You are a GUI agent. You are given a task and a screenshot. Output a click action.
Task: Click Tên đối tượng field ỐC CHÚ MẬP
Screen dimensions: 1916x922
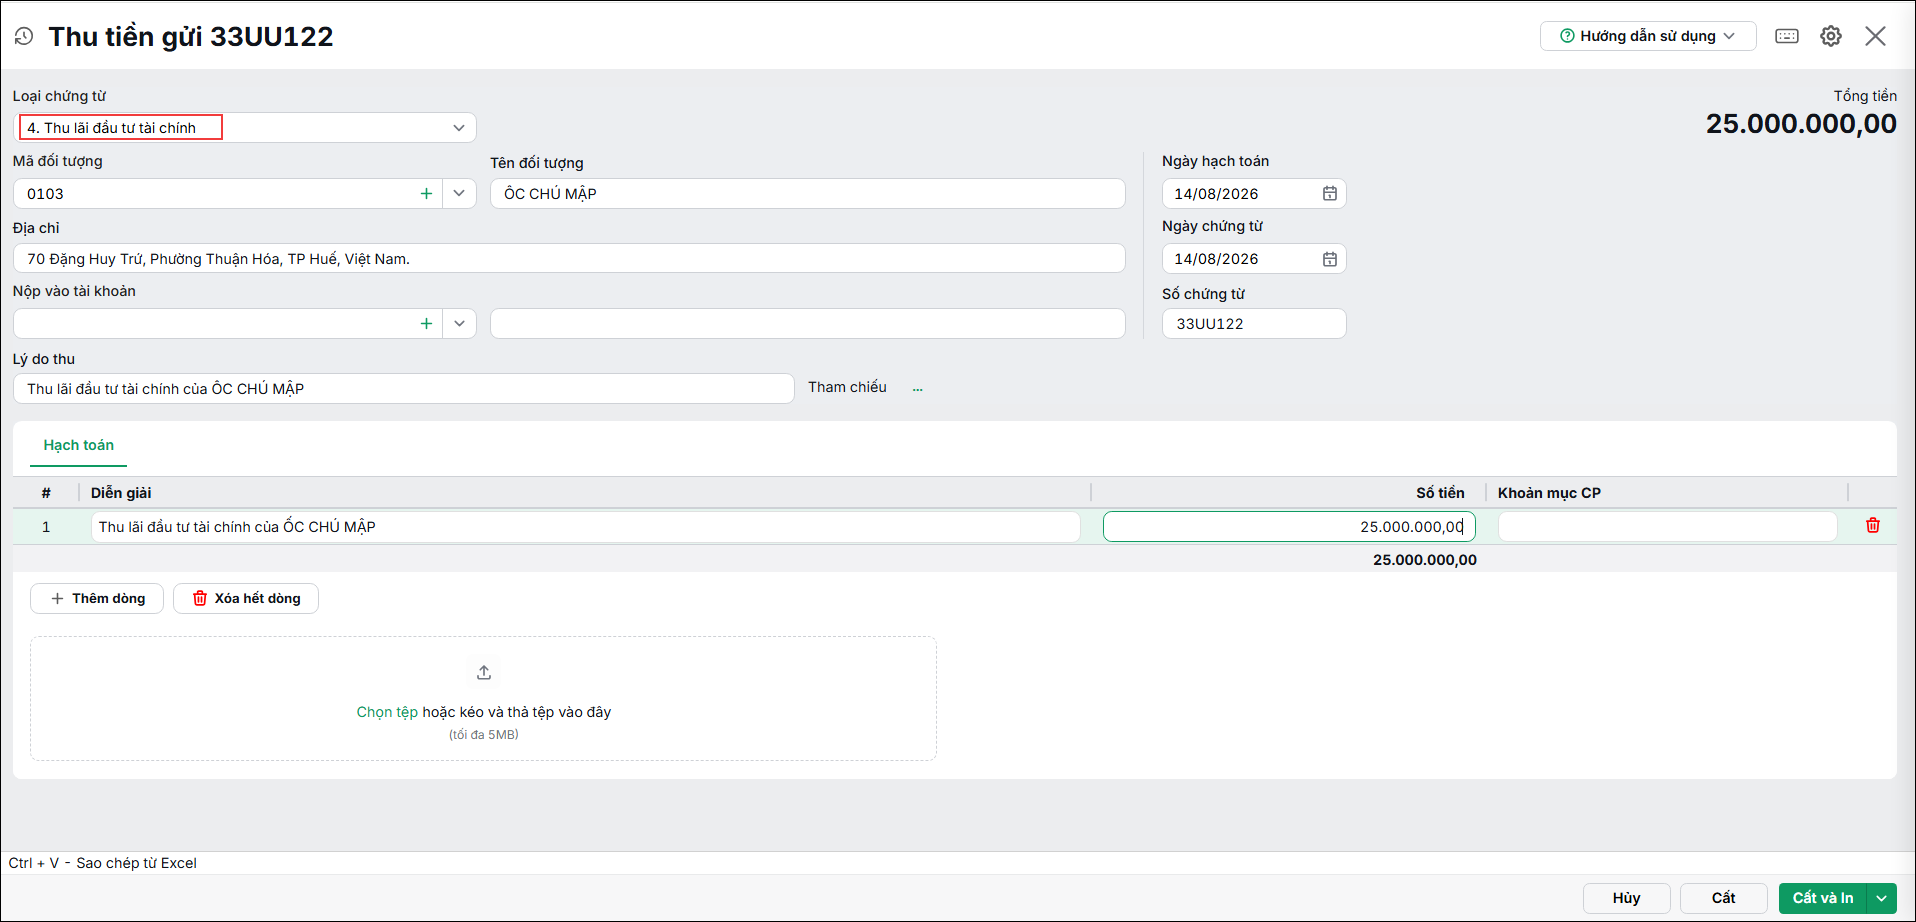point(808,194)
